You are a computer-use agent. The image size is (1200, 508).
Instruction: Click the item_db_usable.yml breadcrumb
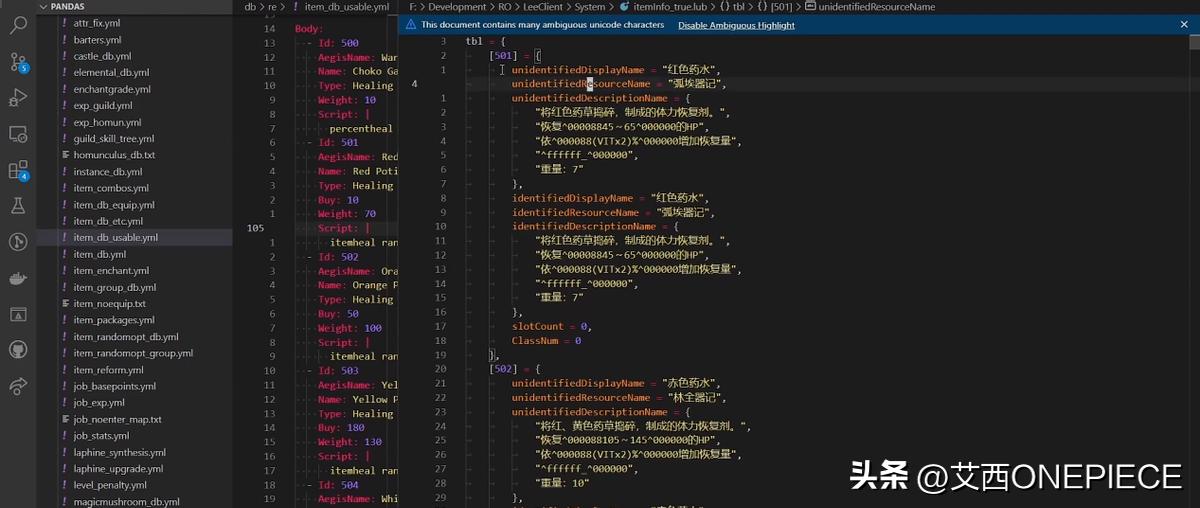pos(346,7)
